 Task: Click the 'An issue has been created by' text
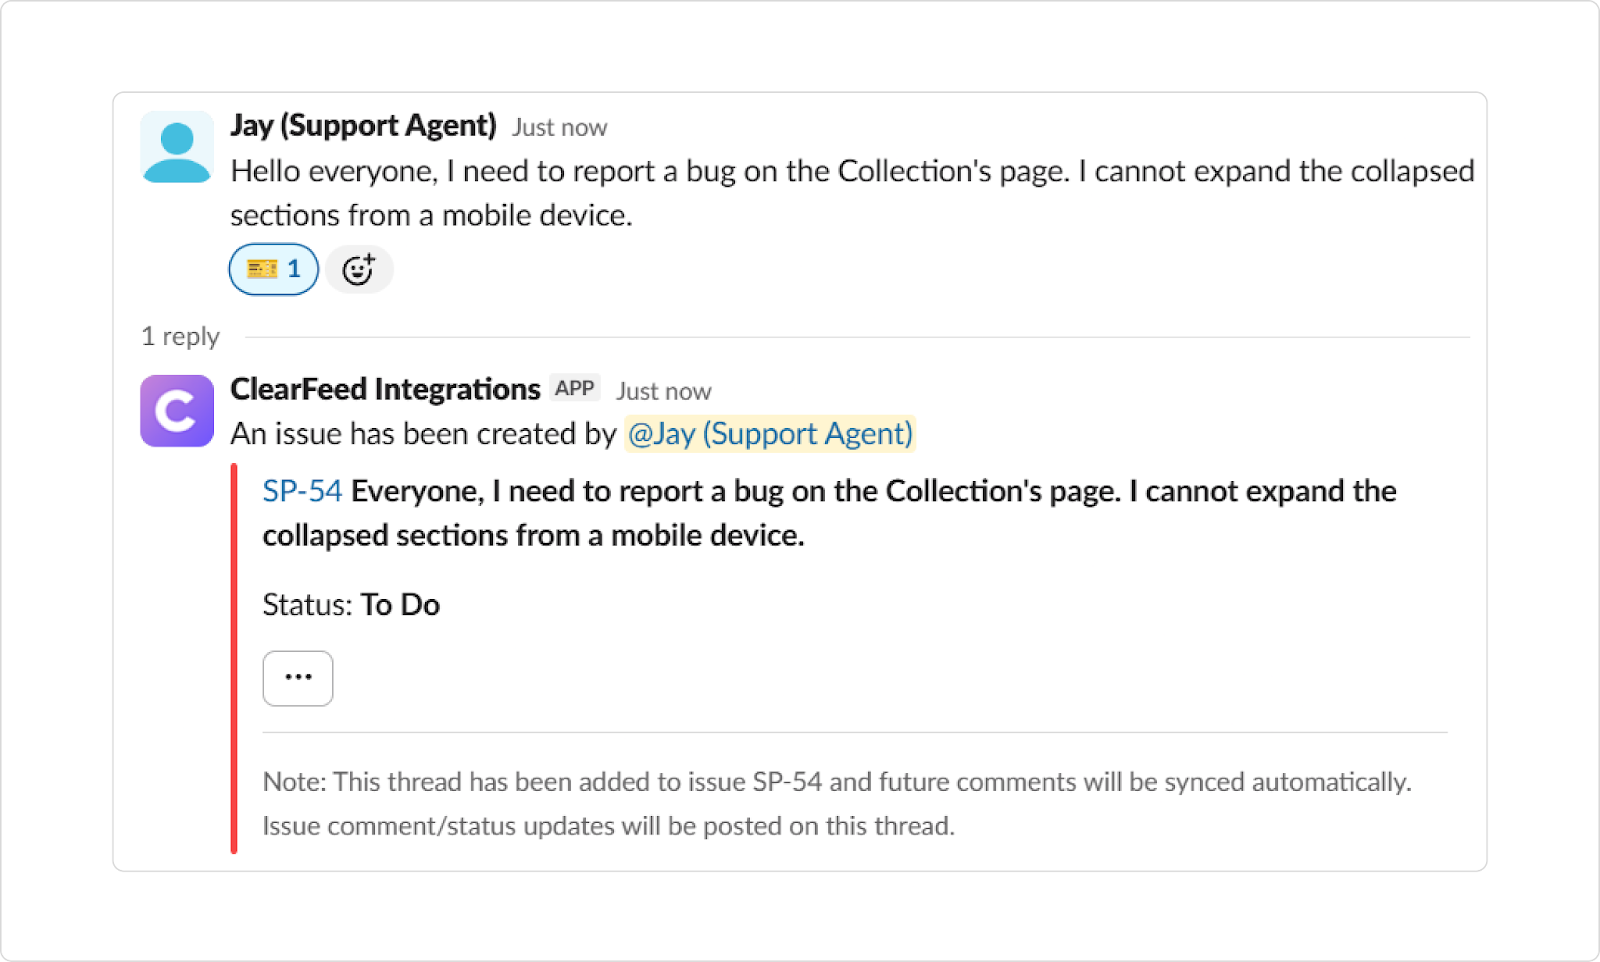pos(423,434)
